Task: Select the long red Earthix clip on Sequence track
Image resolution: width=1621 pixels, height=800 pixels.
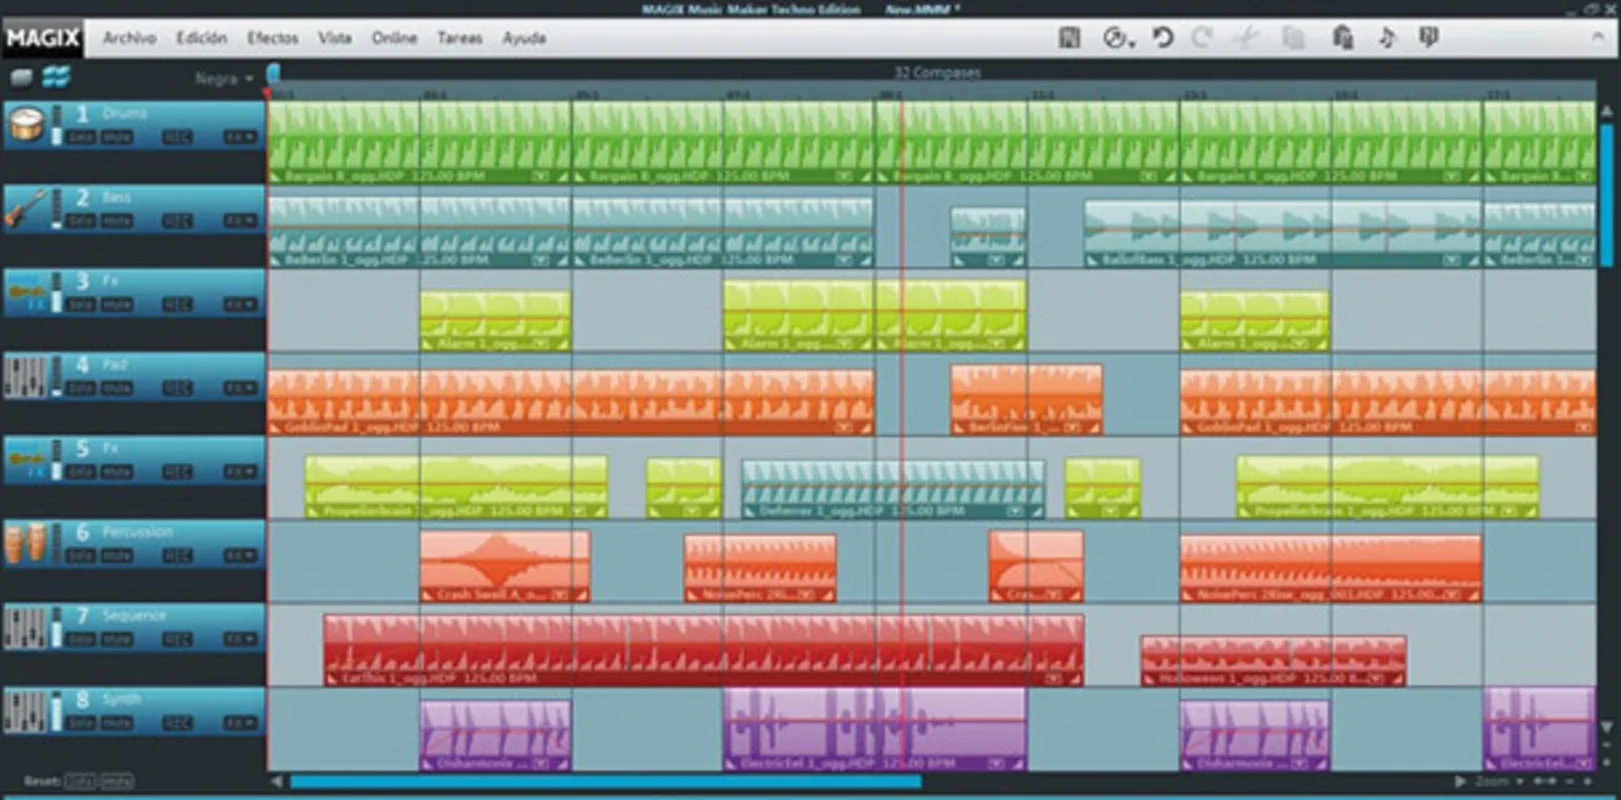Action: [703, 650]
